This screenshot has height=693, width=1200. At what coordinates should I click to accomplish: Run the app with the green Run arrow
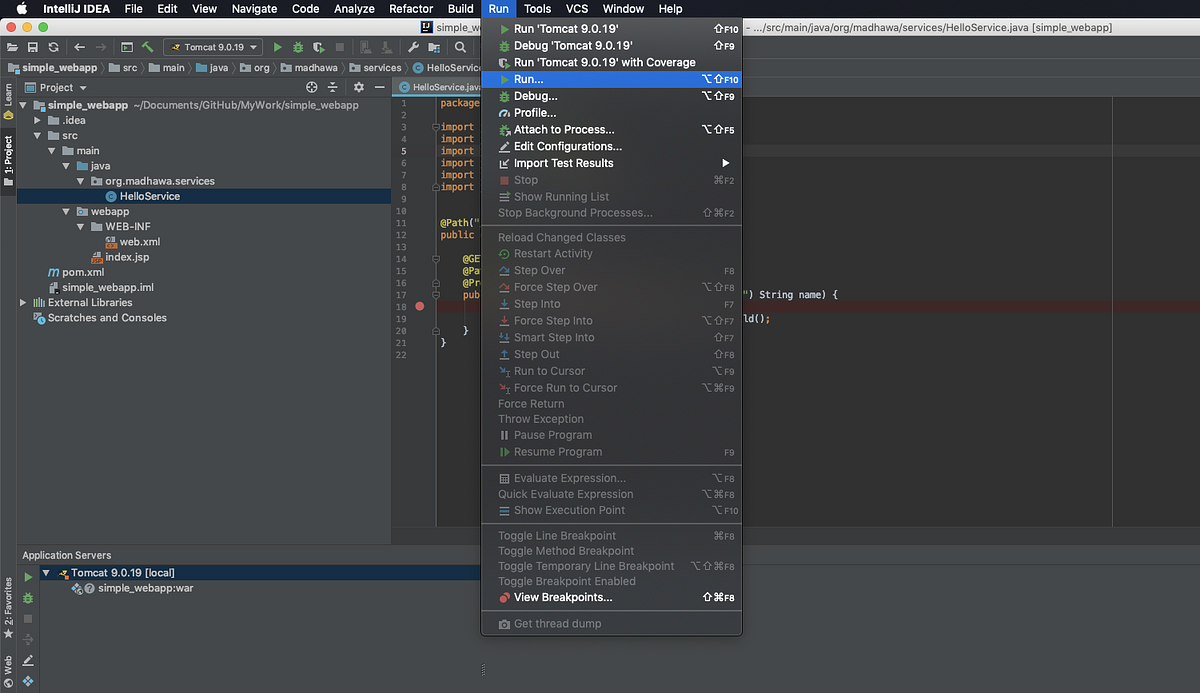click(278, 46)
